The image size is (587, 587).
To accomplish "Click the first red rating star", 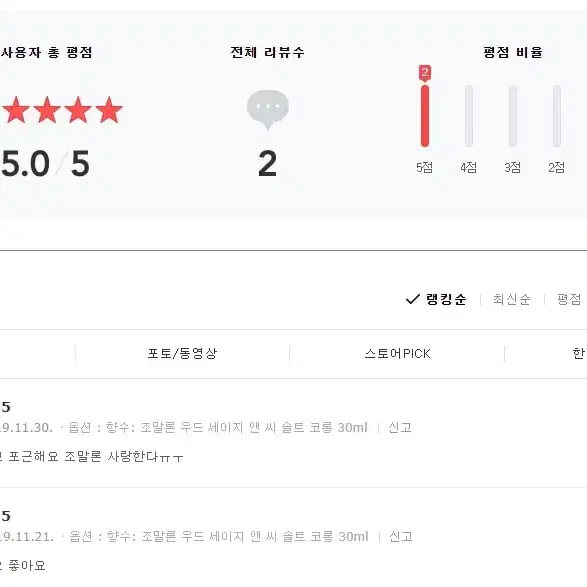I will click(x=16, y=110).
